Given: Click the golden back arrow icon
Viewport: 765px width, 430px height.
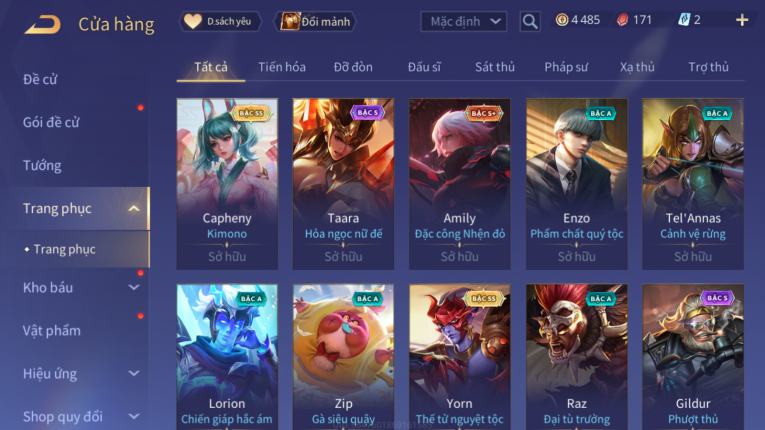Looking at the screenshot, I should click(42, 24).
